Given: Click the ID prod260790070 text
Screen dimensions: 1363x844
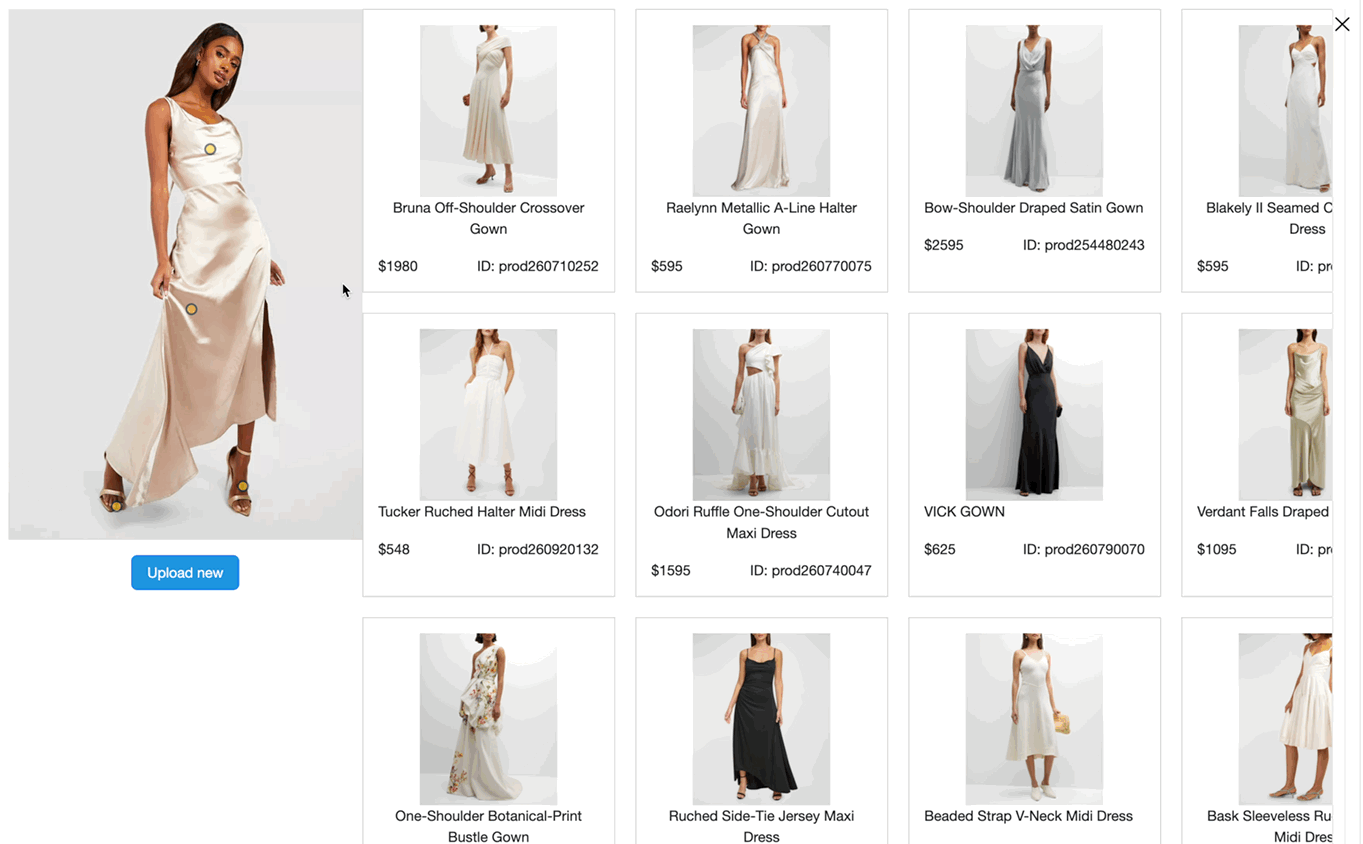Looking at the screenshot, I should coord(1084,549).
